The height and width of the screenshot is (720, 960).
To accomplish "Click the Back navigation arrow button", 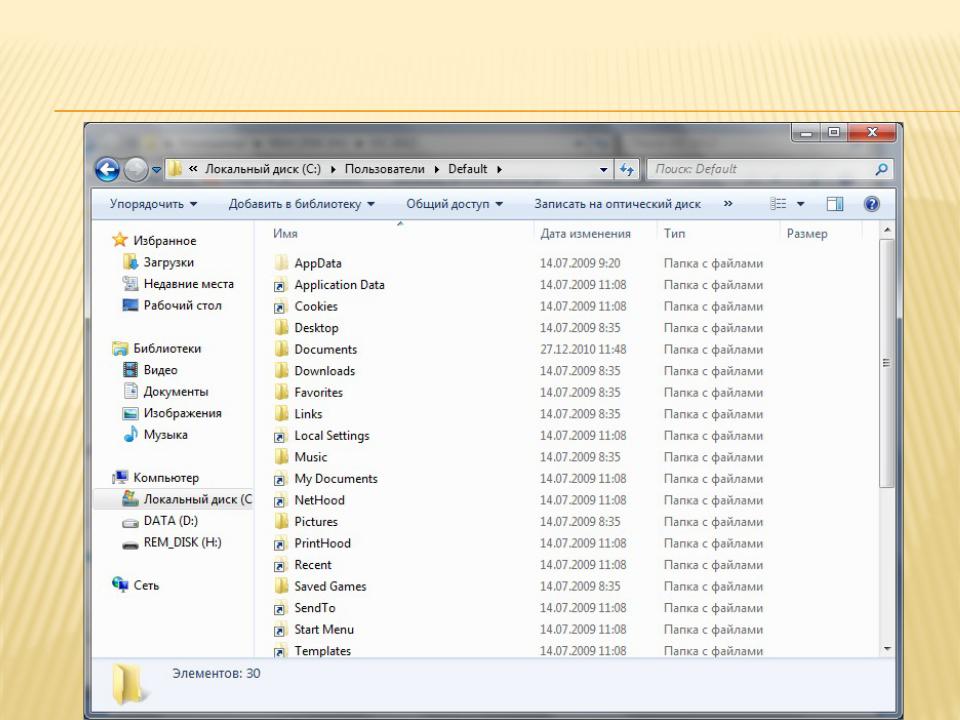I will tap(107, 170).
